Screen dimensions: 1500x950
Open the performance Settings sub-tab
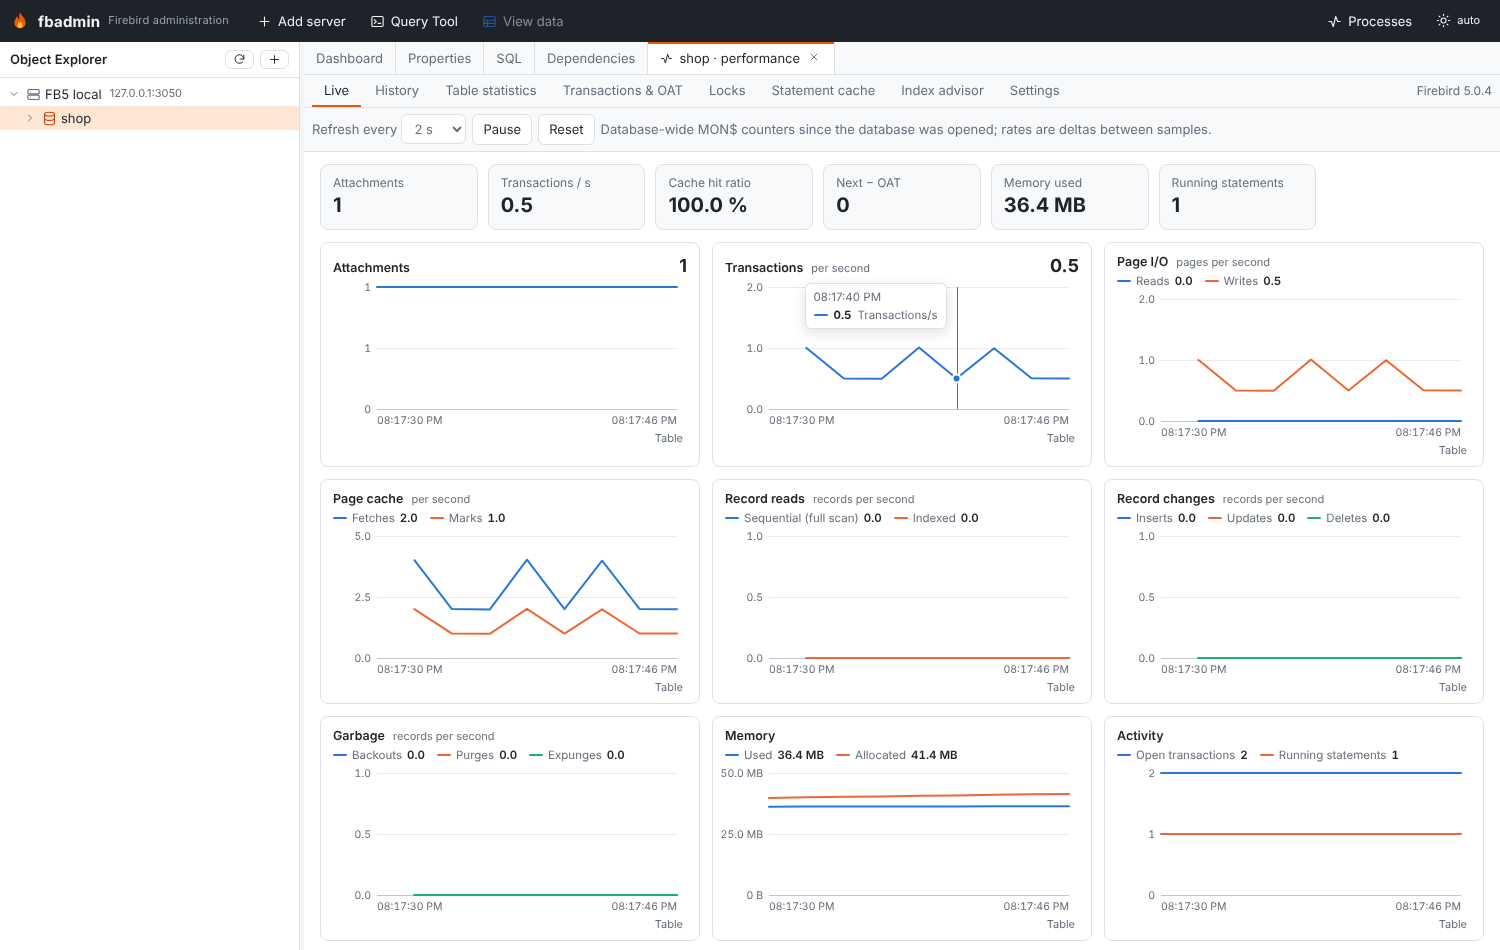click(1034, 90)
